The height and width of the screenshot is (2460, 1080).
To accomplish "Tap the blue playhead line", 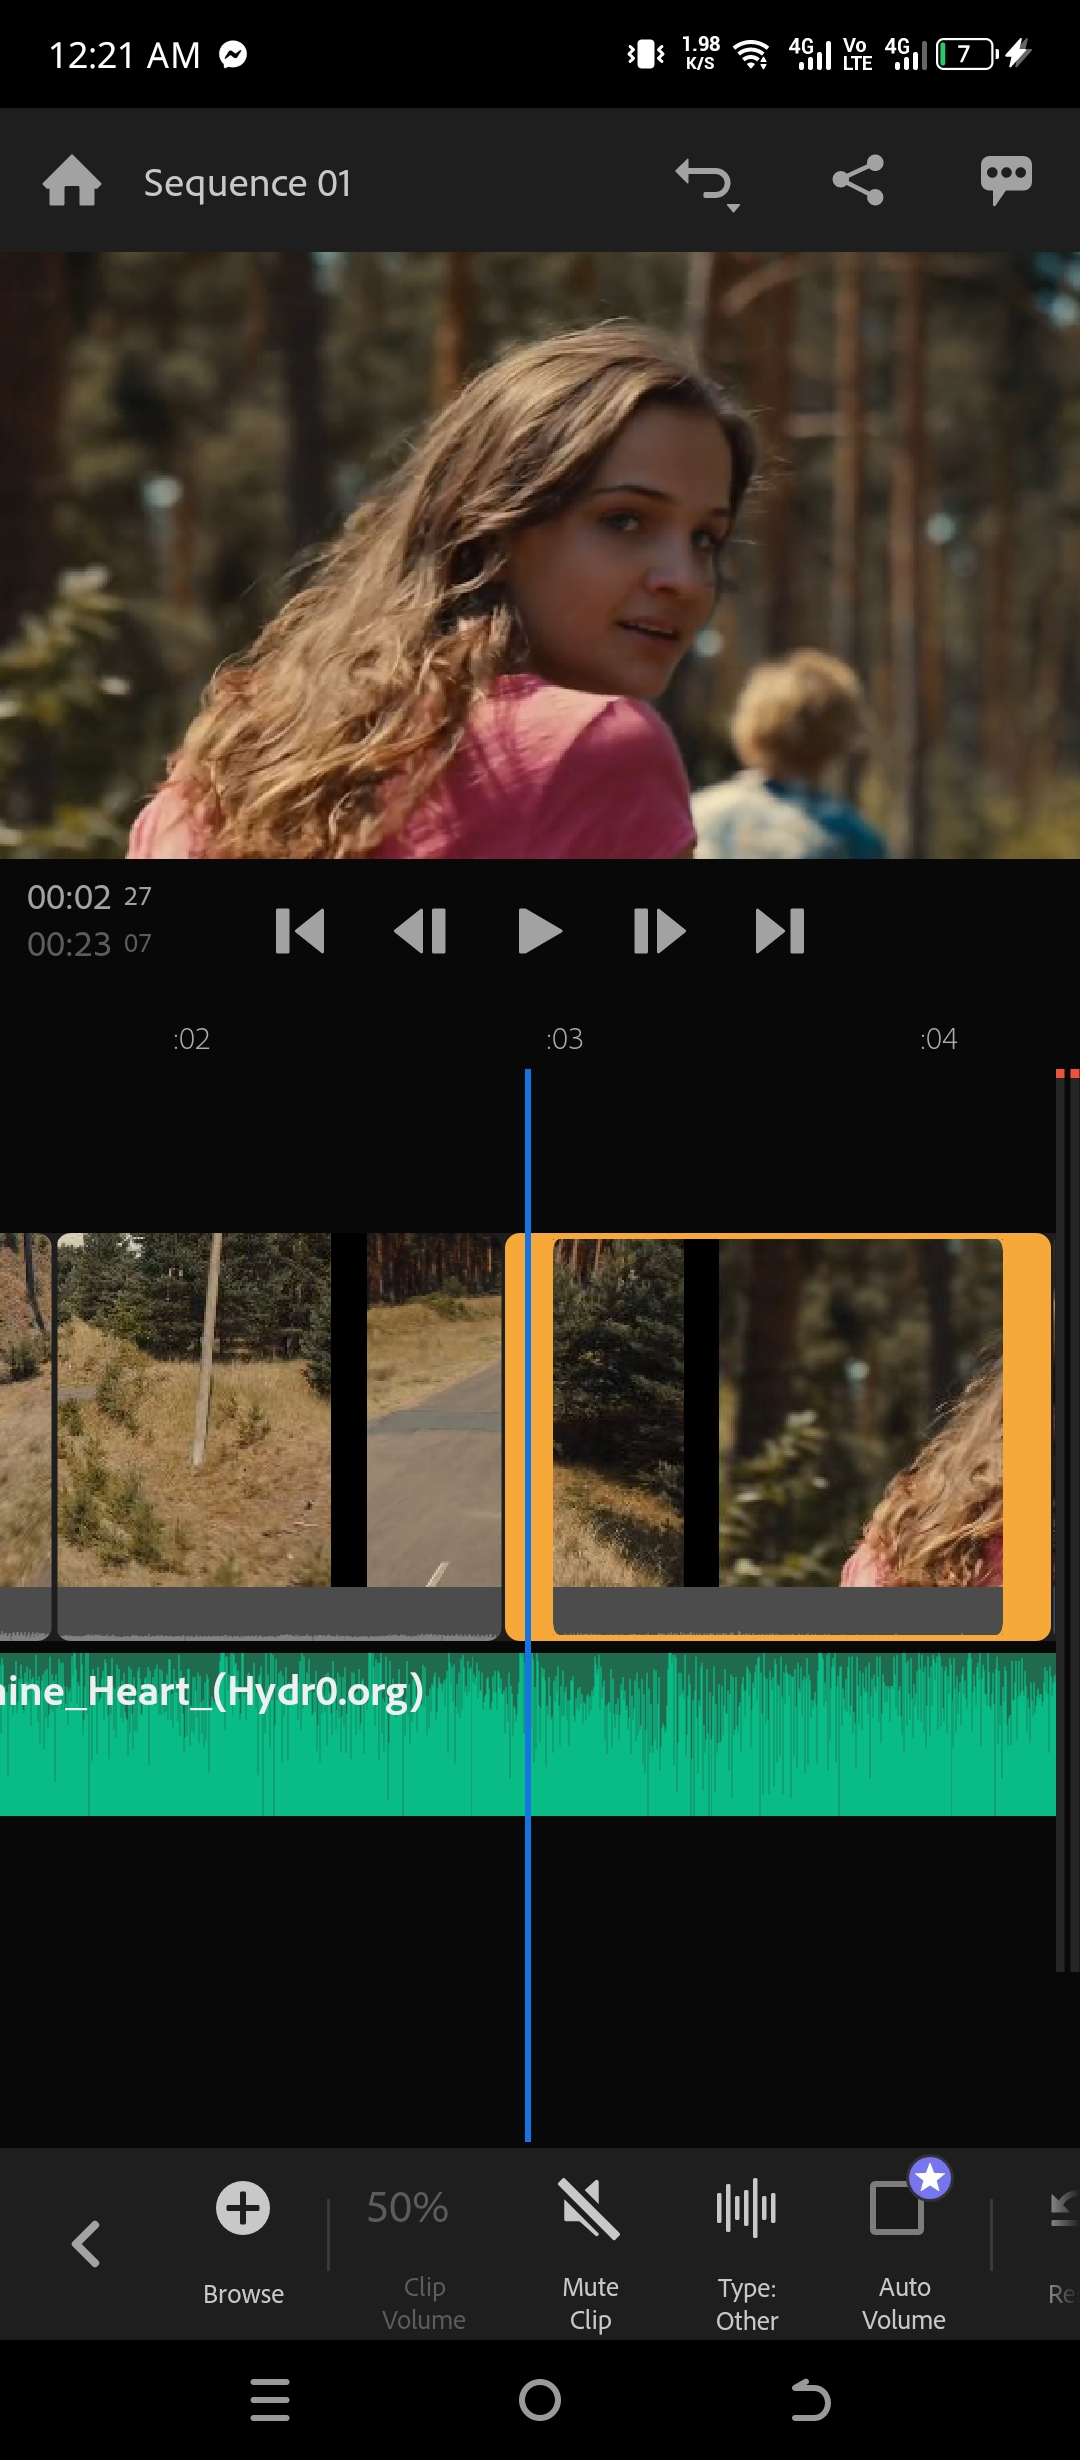I will pyautogui.click(x=528, y=1605).
